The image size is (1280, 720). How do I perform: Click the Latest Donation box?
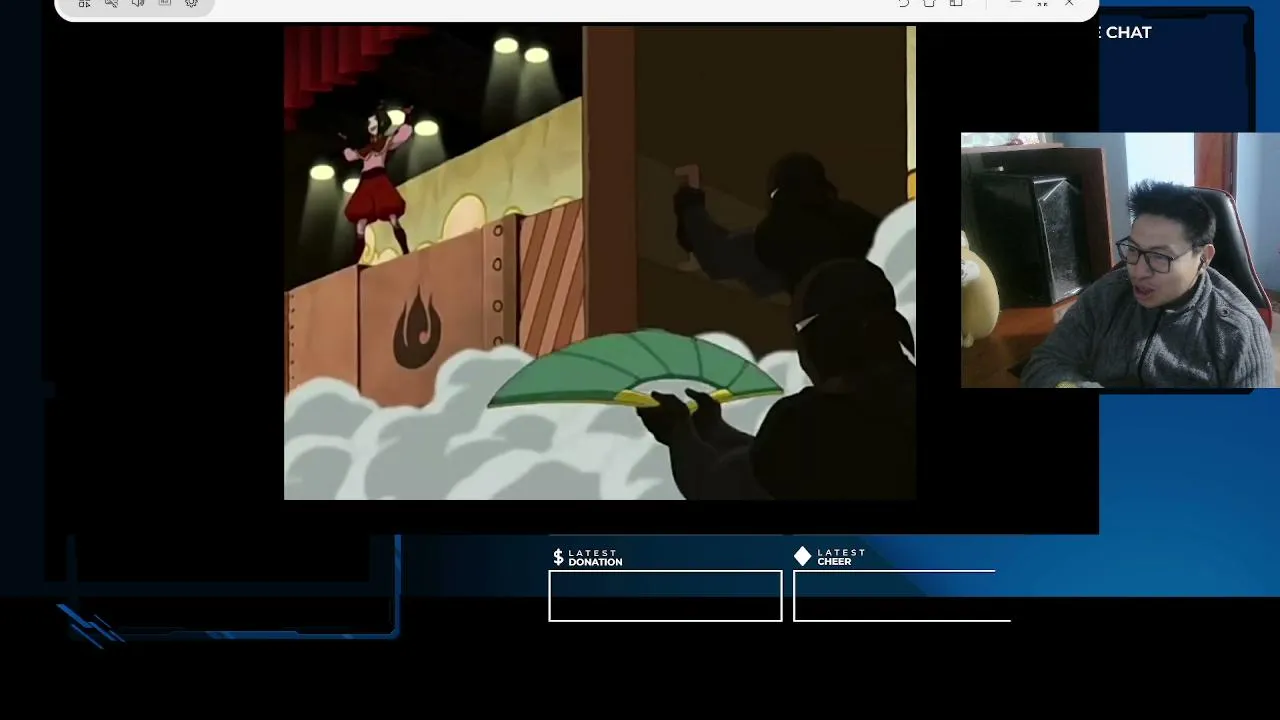(x=665, y=596)
